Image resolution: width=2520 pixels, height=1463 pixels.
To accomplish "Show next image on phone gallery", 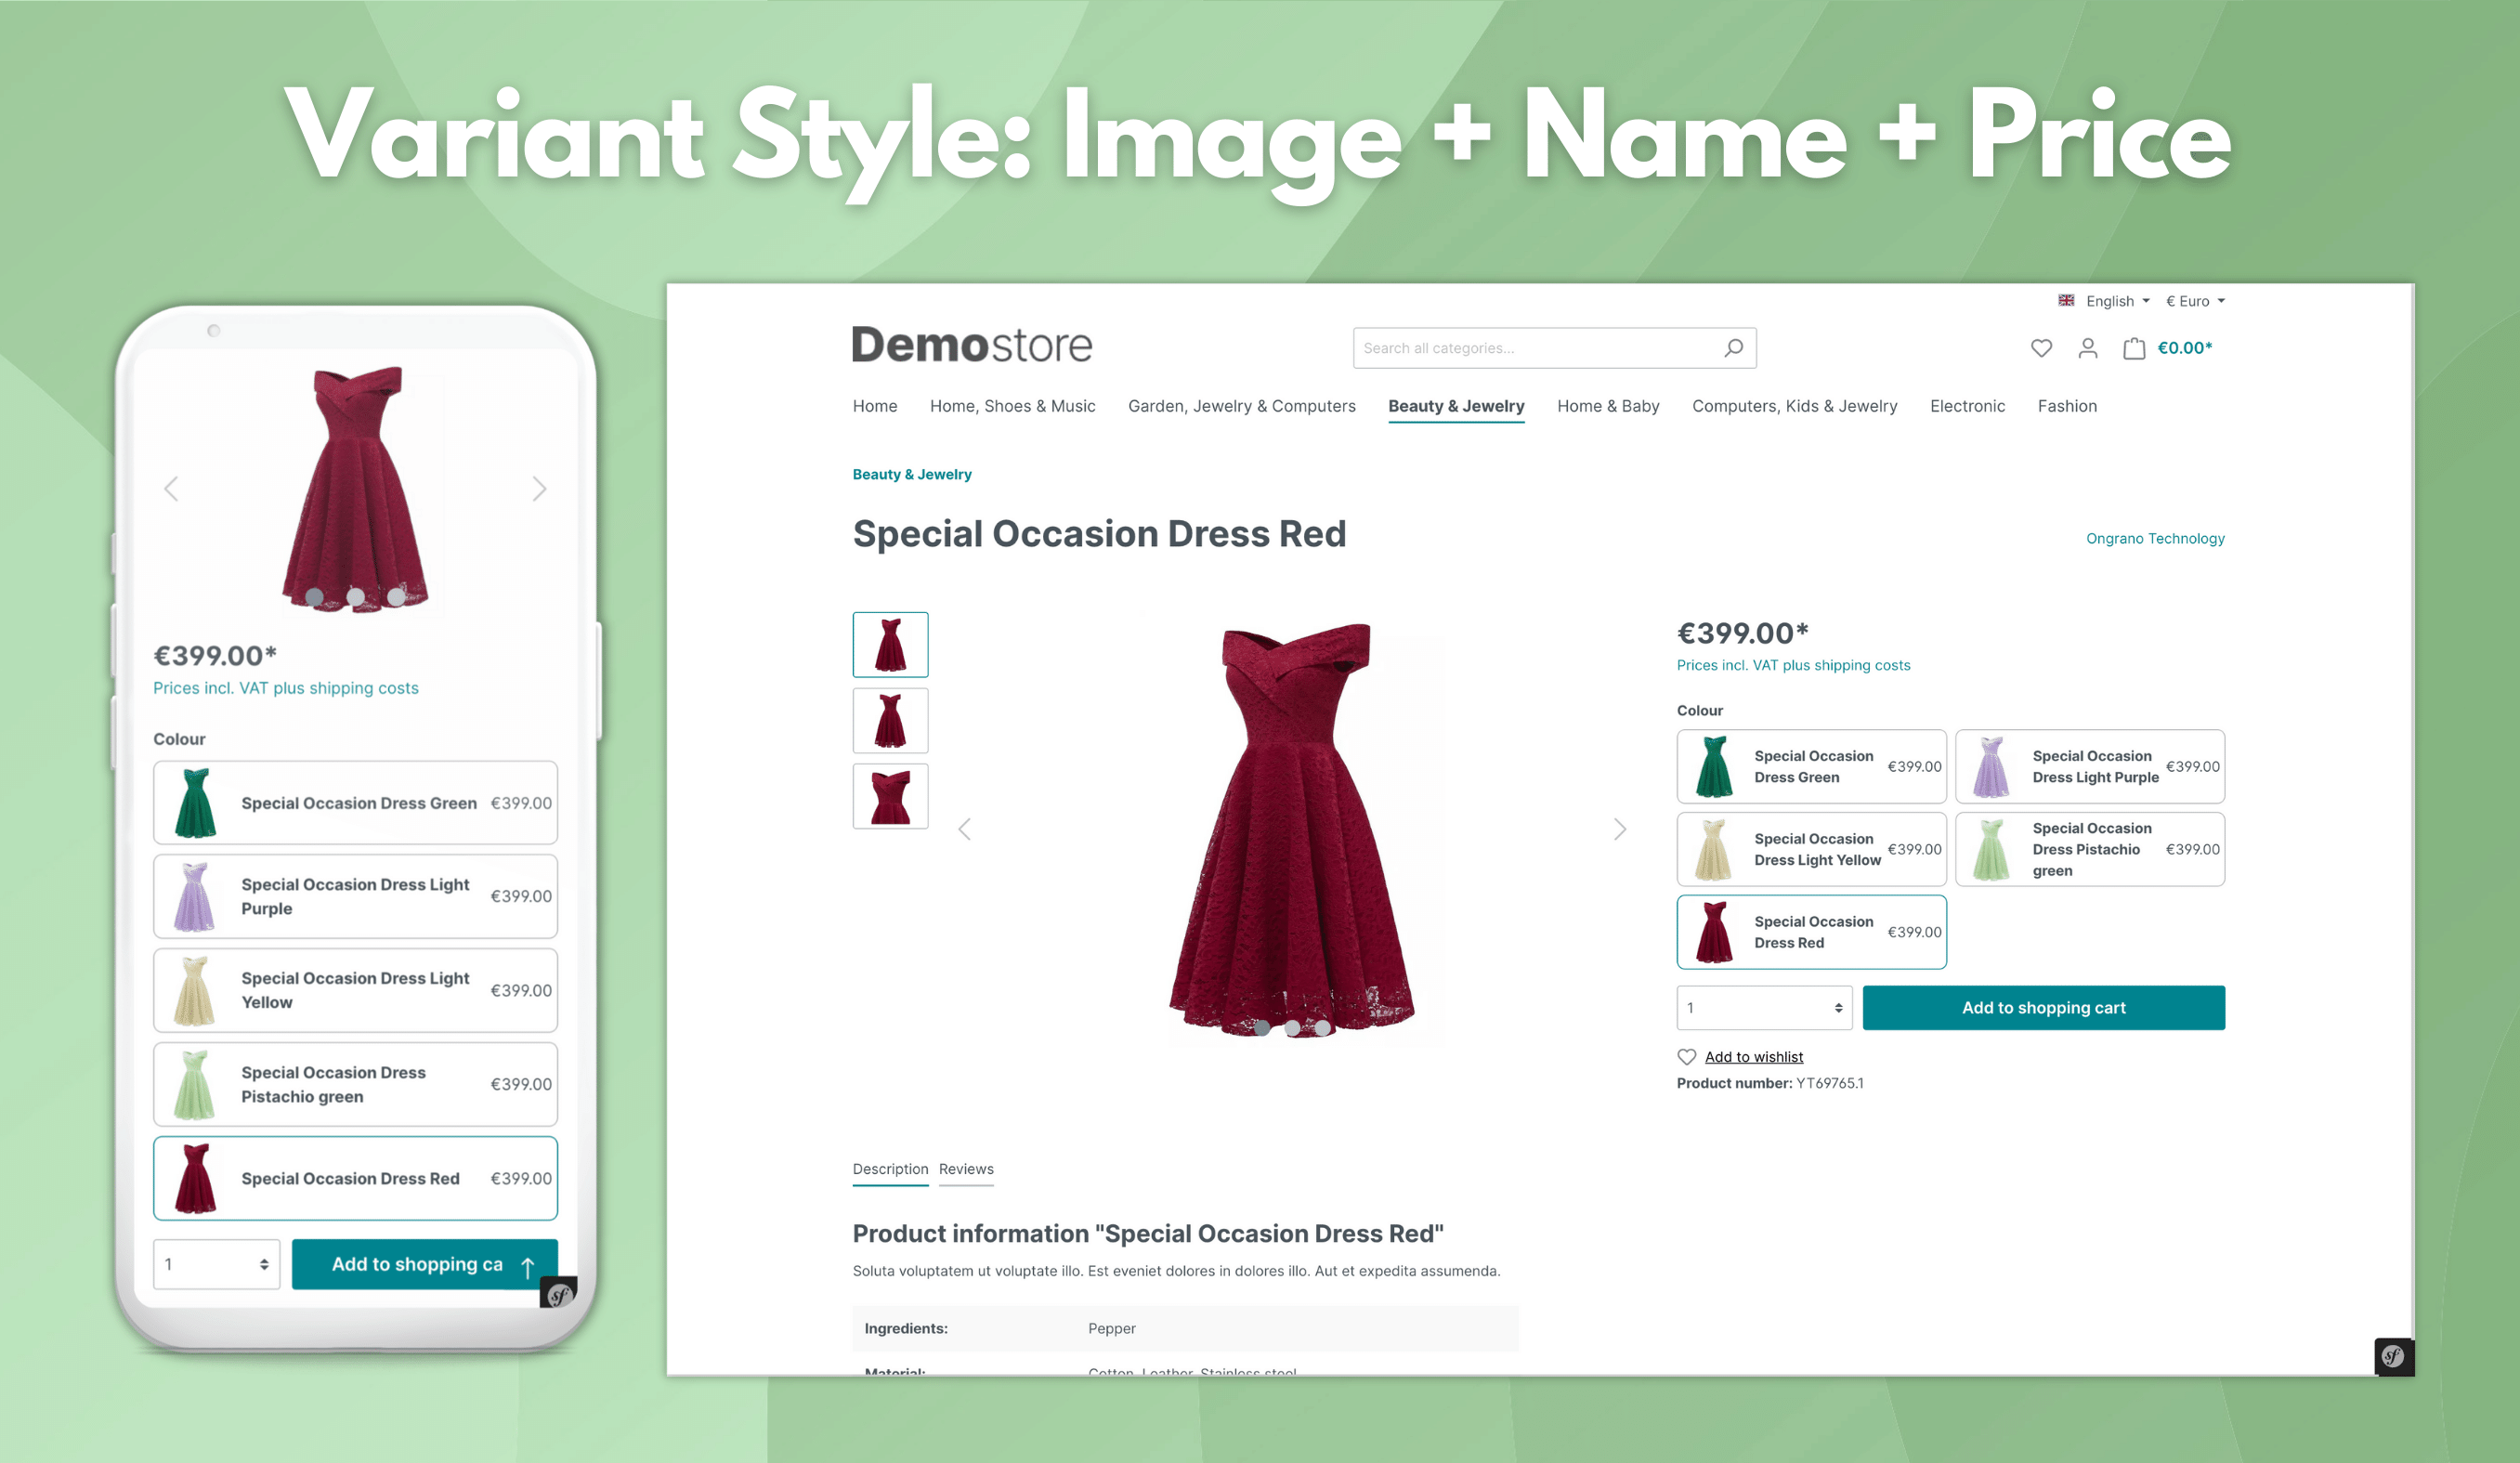I will [x=539, y=489].
